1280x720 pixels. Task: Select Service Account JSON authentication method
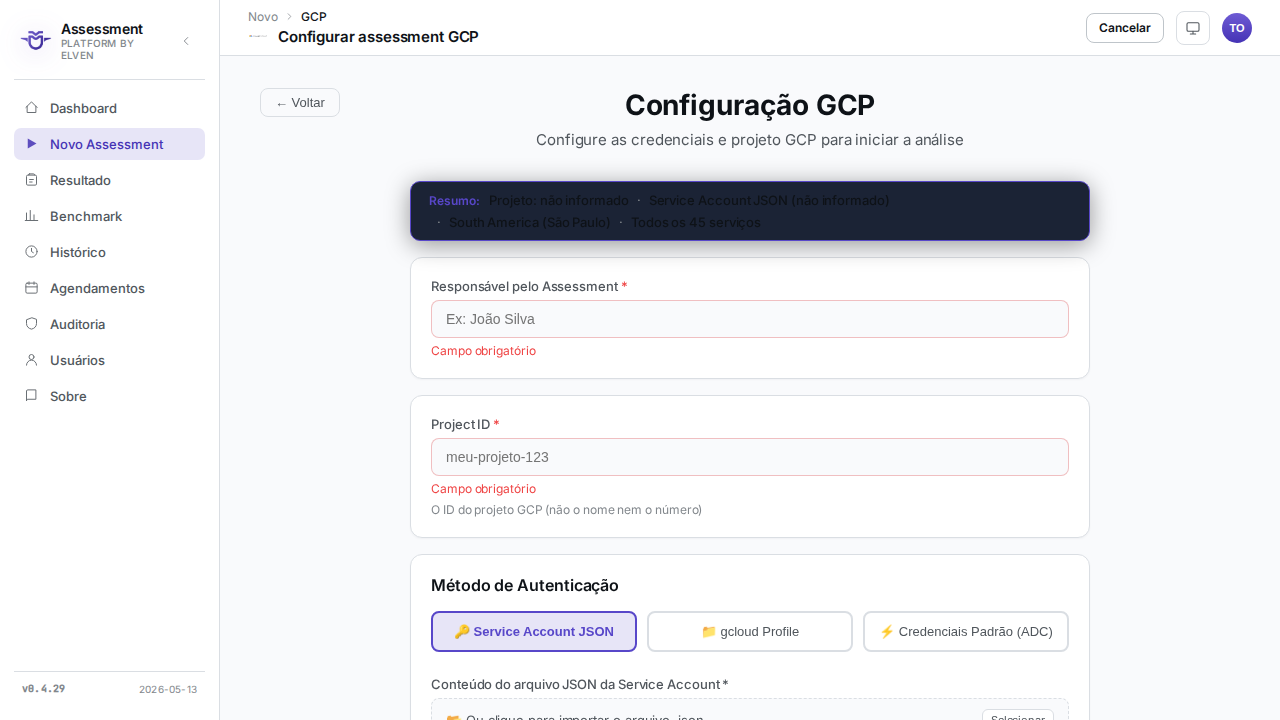click(x=534, y=631)
